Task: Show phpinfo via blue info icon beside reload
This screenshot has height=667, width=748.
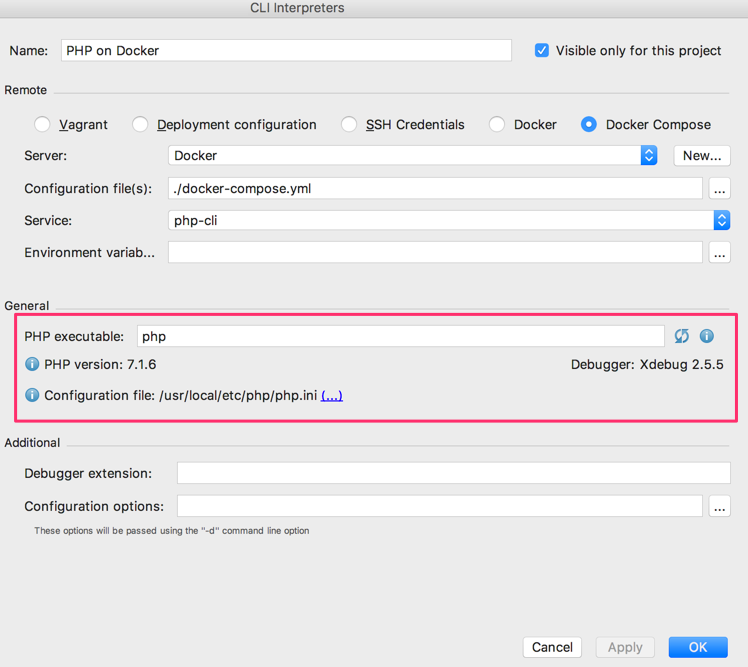Action: coord(706,336)
